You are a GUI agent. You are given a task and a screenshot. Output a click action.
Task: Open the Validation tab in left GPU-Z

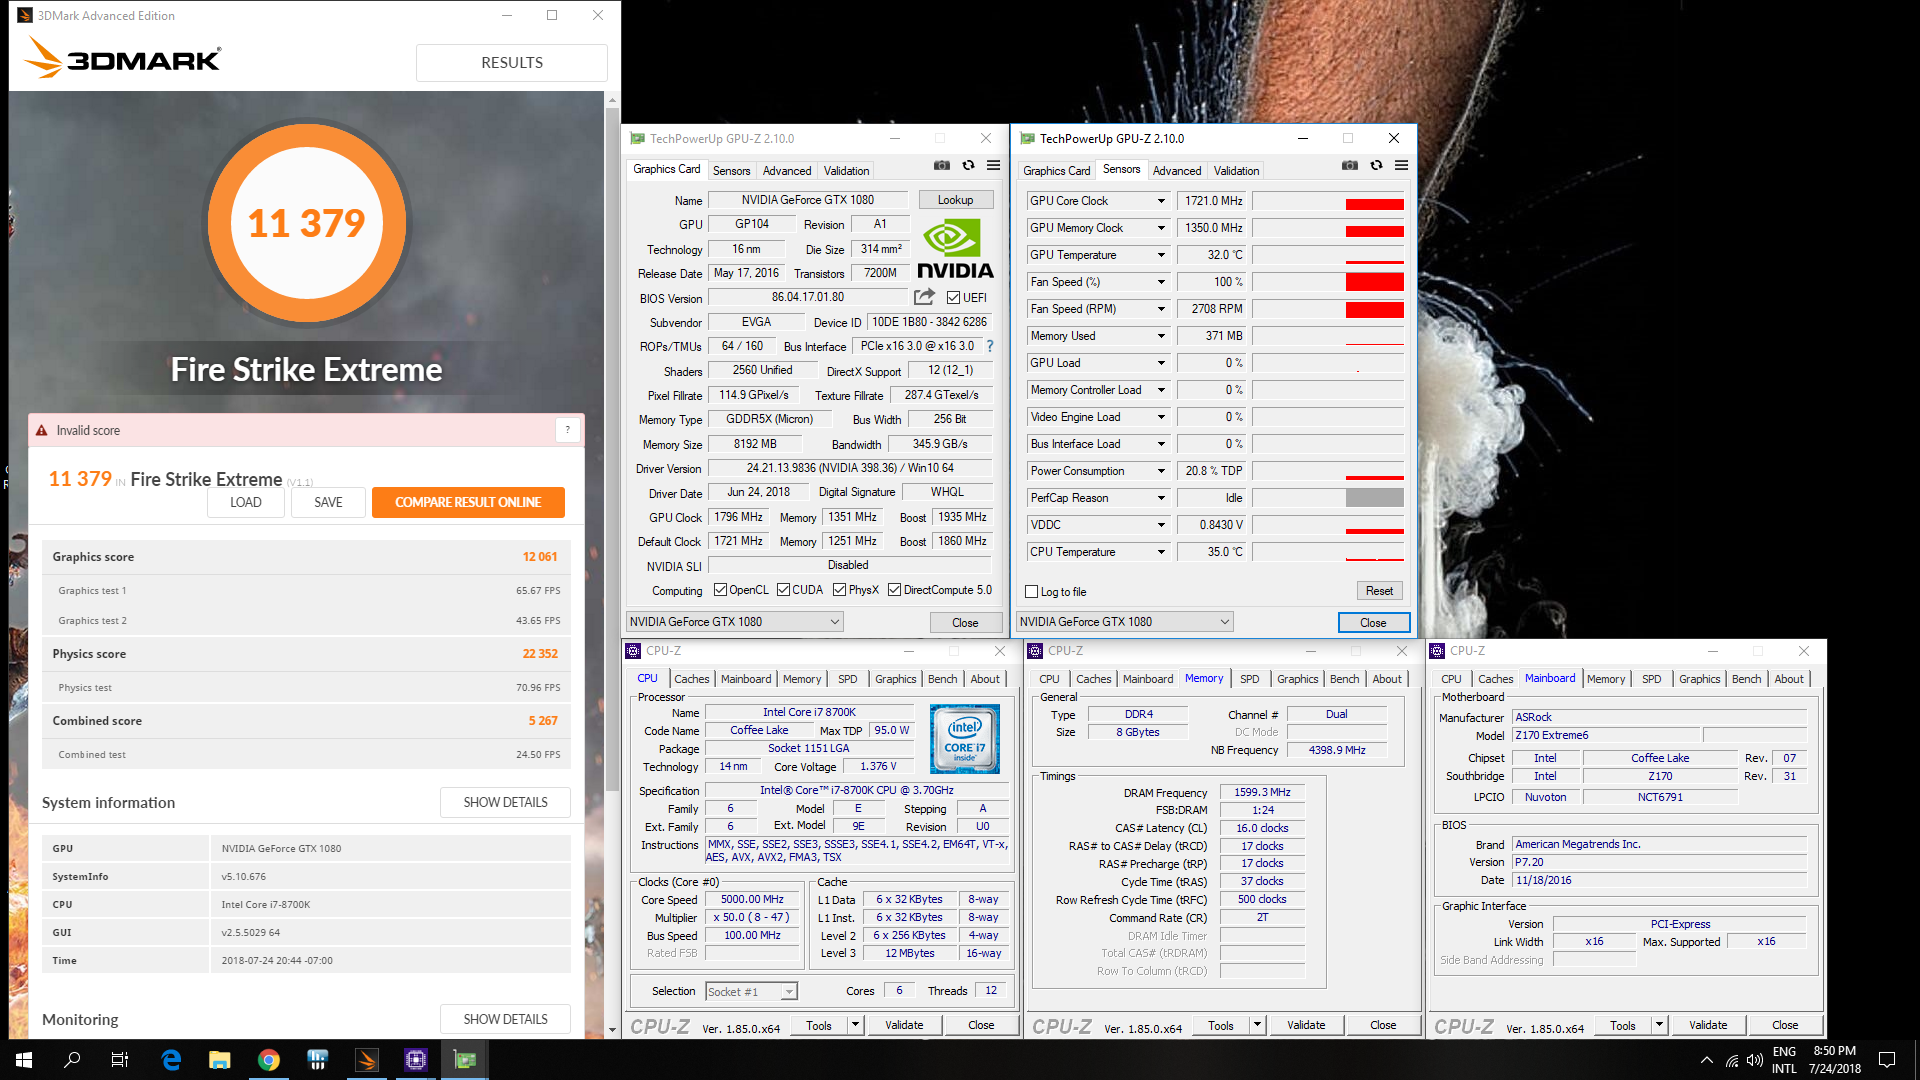point(846,171)
